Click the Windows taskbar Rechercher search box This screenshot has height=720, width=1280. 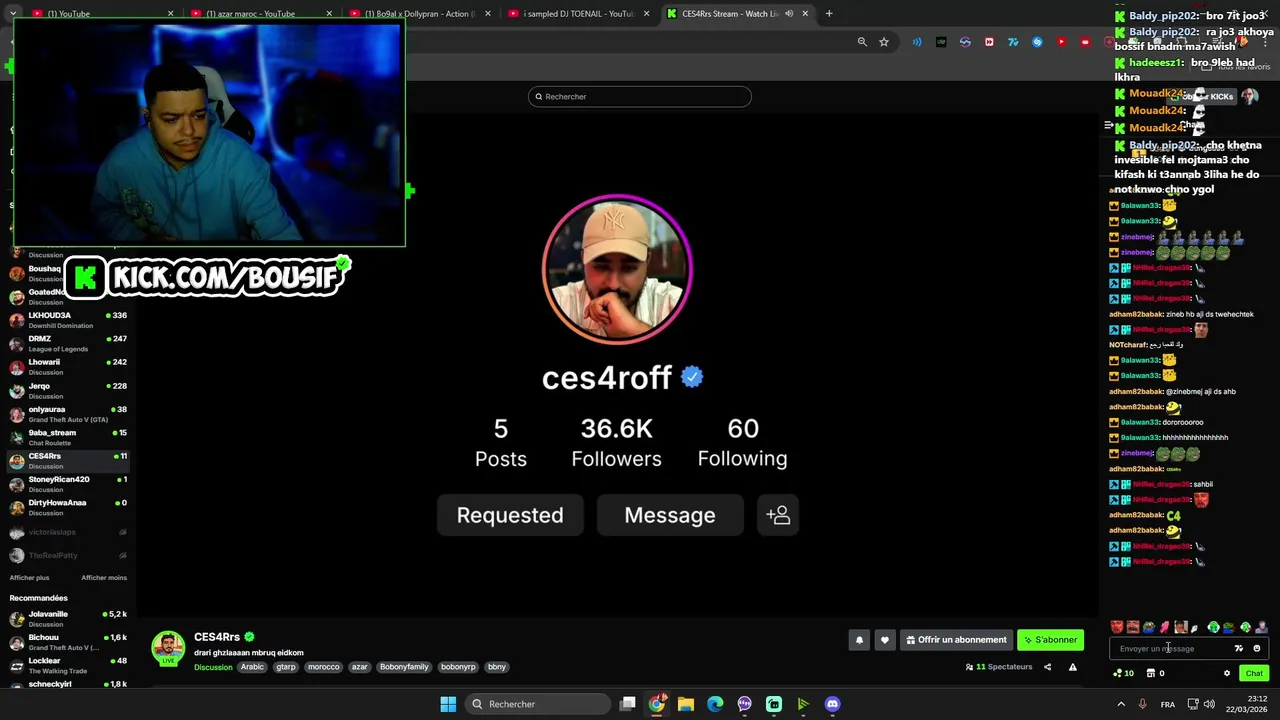tap(537, 704)
